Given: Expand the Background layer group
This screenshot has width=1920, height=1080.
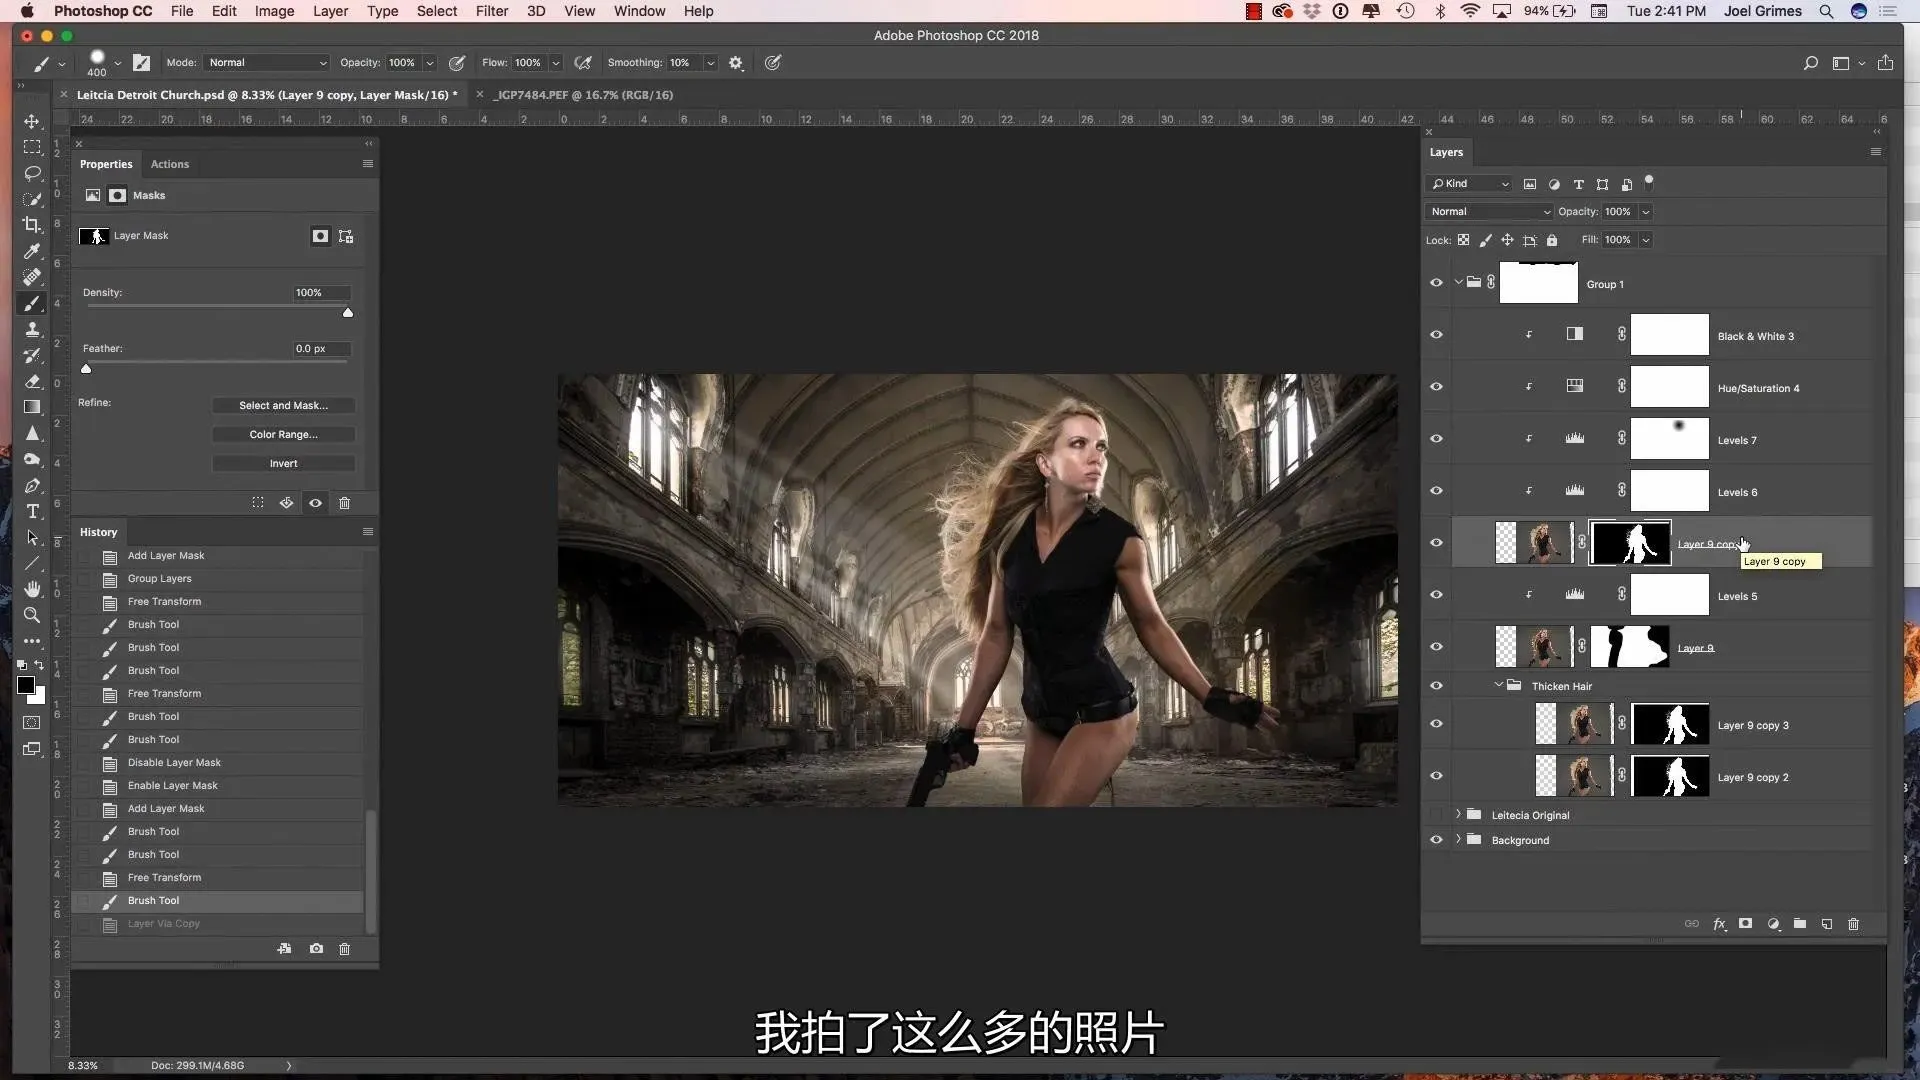Looking at the screenshot, I should (1458, 839).
